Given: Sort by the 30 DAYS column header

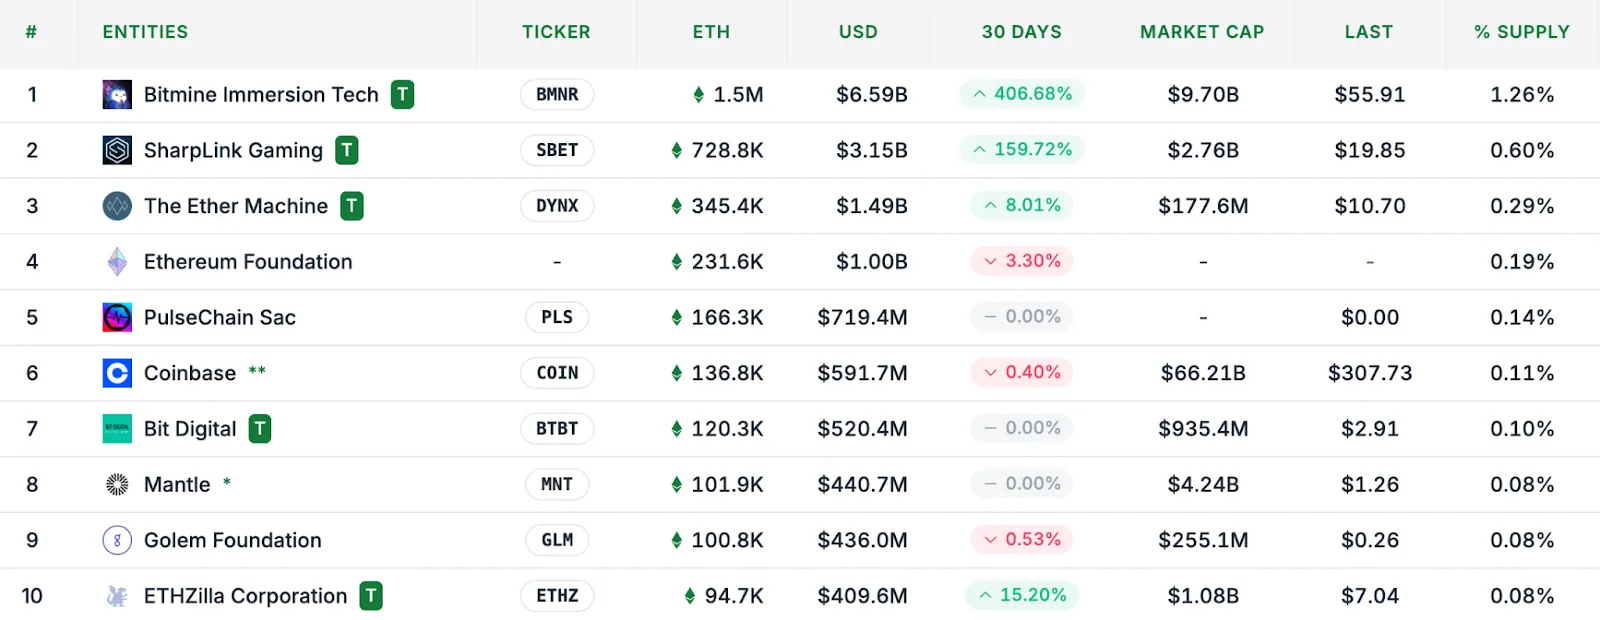Looking at the screenshot, I should [1021, 31].
